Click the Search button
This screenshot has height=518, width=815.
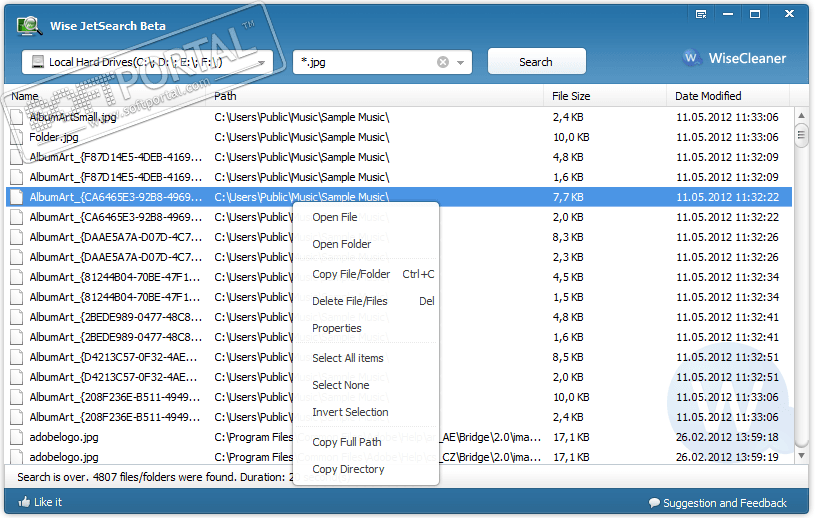(x=536, y=62)
